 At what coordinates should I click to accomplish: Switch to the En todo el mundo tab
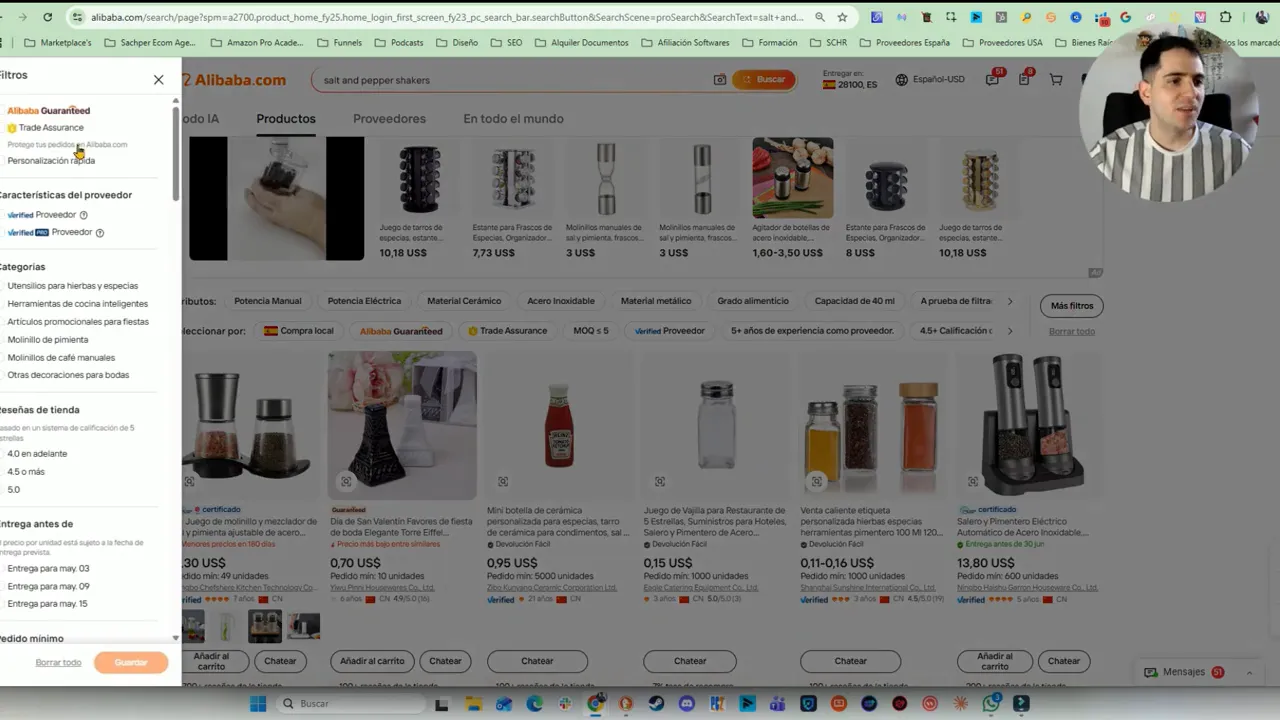pos(513,119)
